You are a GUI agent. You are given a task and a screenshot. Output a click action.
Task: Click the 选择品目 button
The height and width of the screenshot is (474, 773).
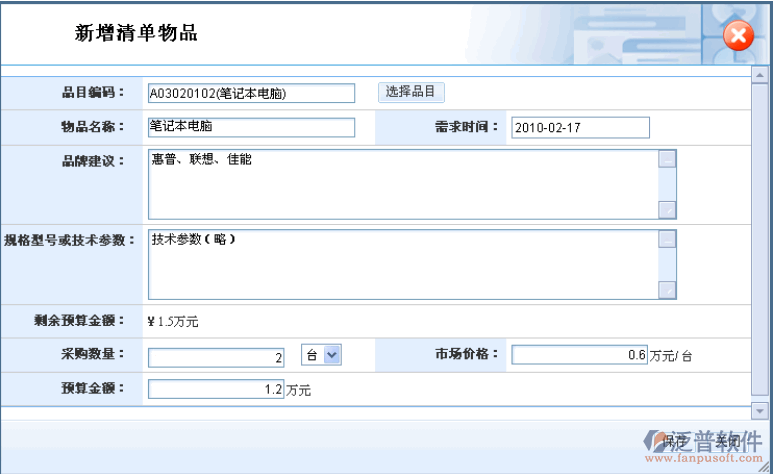click(x=411, y=92)
